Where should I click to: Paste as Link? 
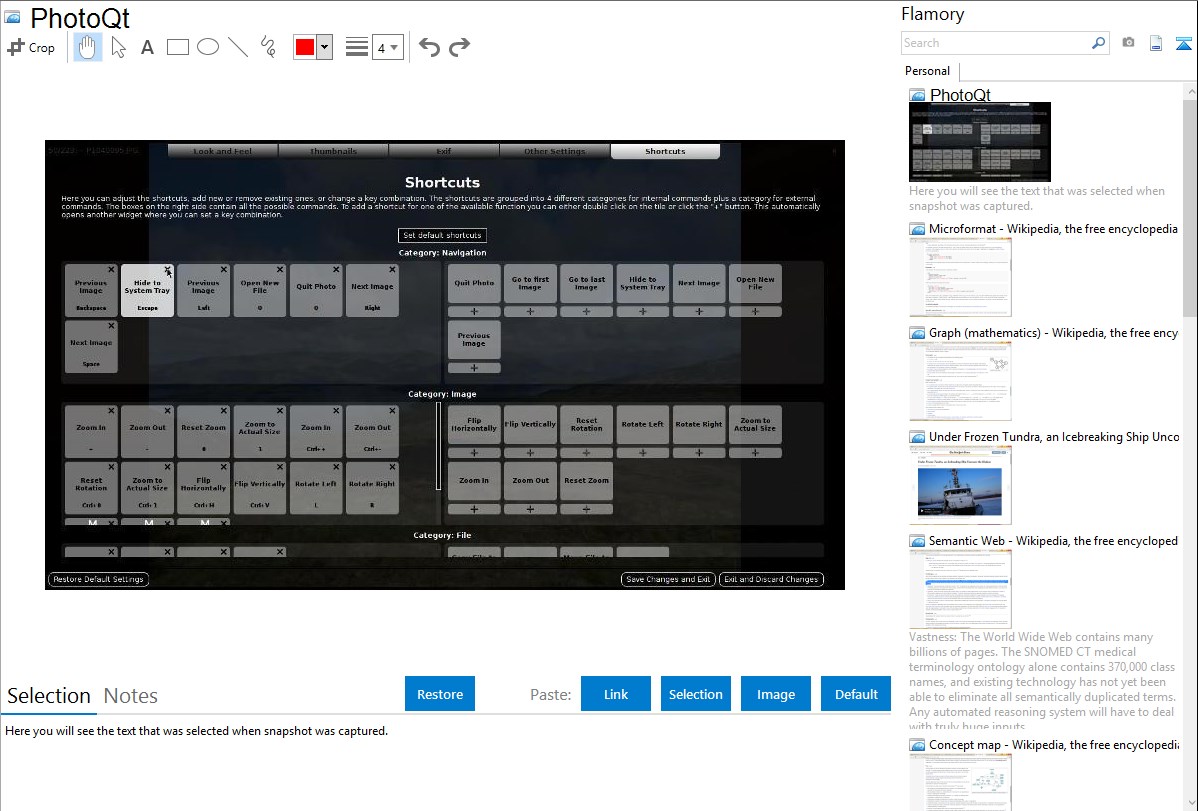coord(616,694)
